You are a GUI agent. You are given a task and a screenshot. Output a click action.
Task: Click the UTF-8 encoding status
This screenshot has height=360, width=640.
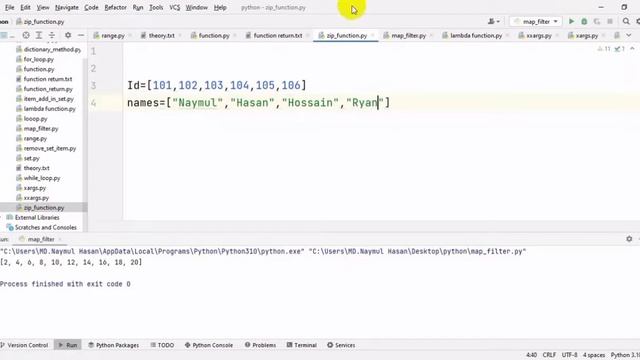569,355
